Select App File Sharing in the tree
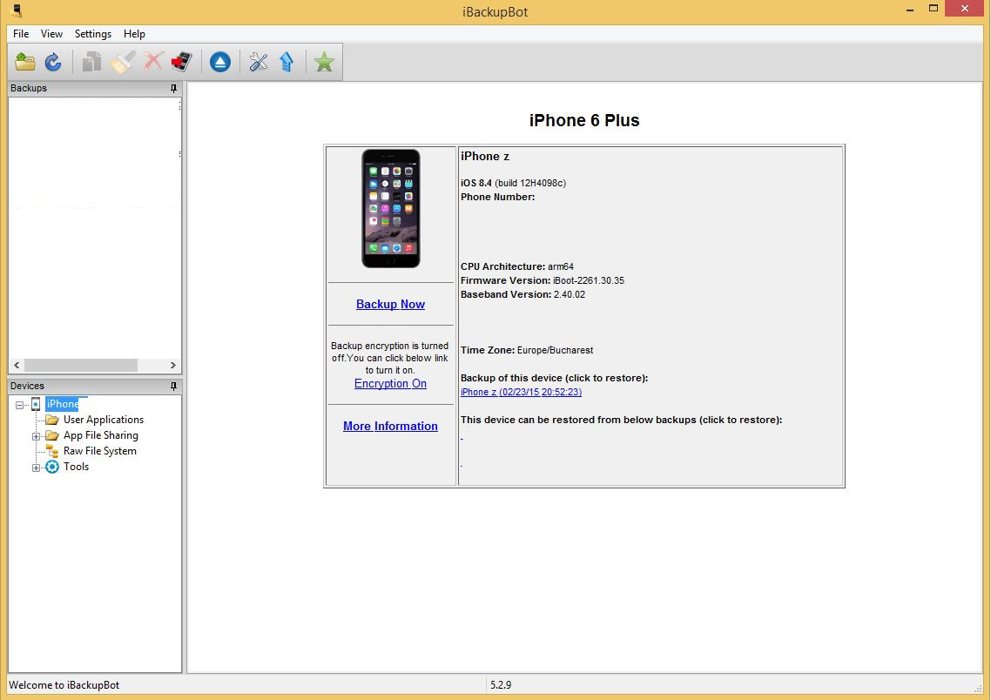Viewport: 991px width, 700px height. (100, 435)
